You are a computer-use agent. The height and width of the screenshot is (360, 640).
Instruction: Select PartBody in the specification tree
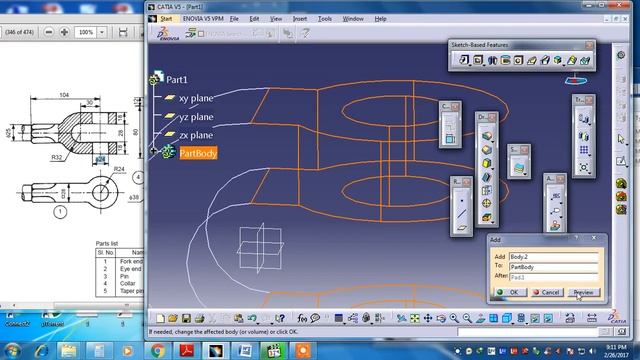click(198, 153)
